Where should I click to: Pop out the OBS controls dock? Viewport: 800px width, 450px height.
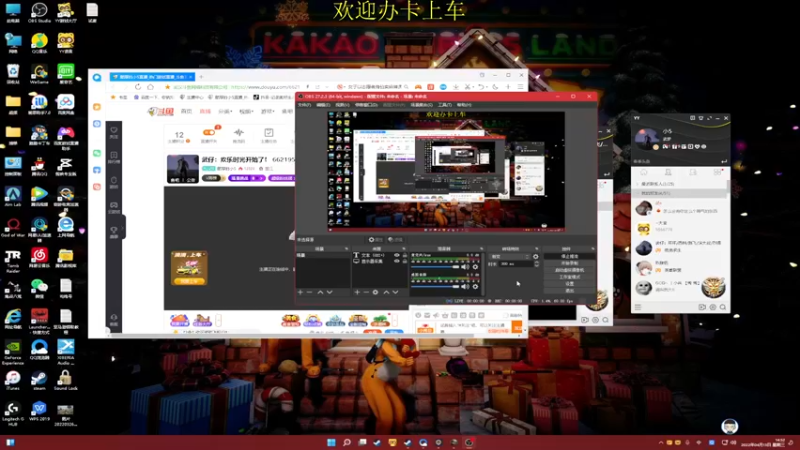592,249
